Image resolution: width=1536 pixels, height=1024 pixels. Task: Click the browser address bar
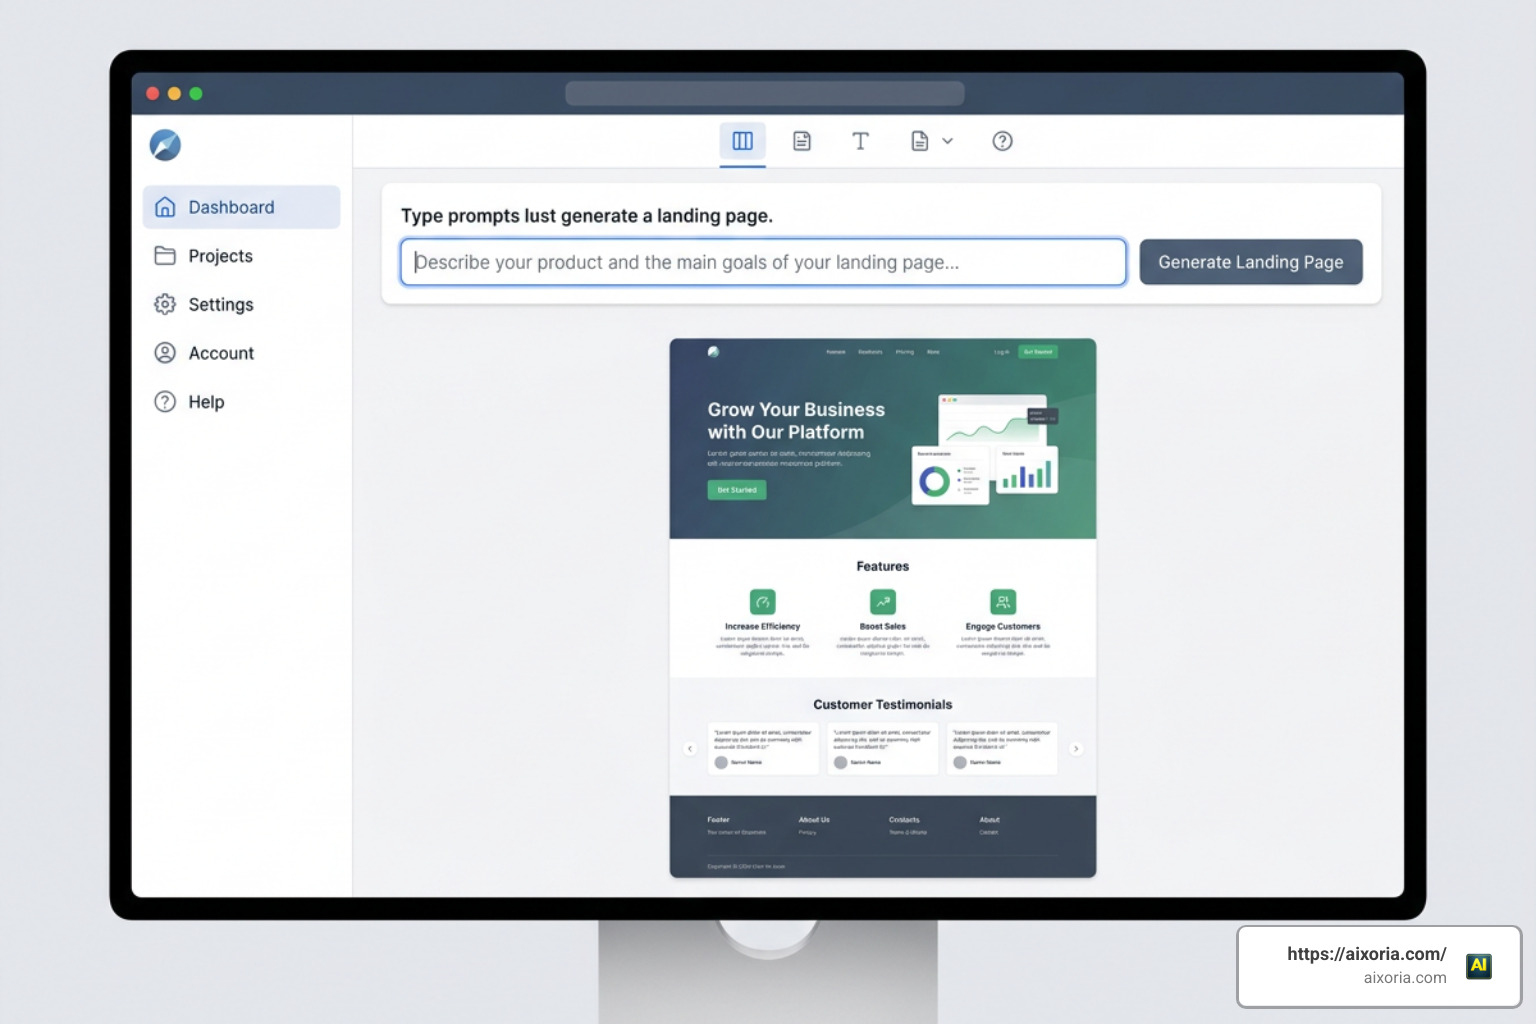pos(765,93)
